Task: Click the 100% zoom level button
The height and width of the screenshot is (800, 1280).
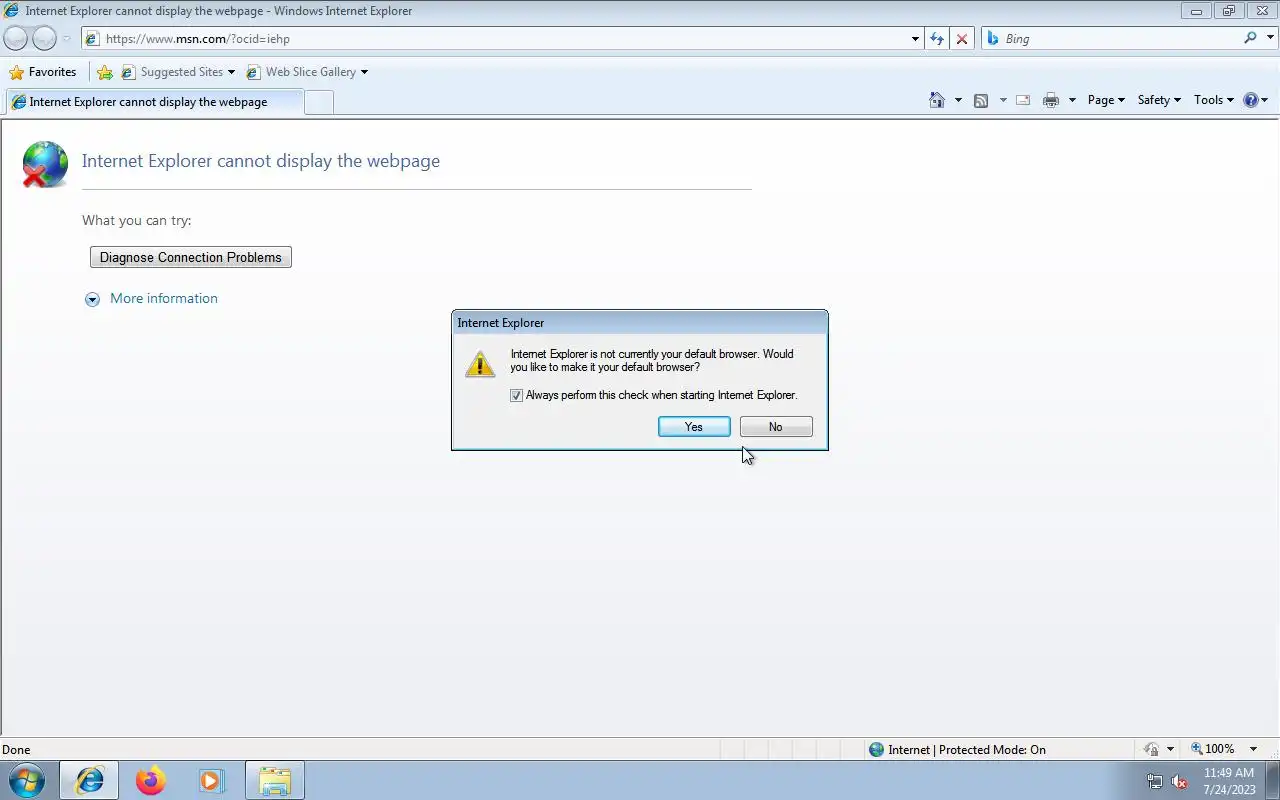Action: tap(1212, 749)
